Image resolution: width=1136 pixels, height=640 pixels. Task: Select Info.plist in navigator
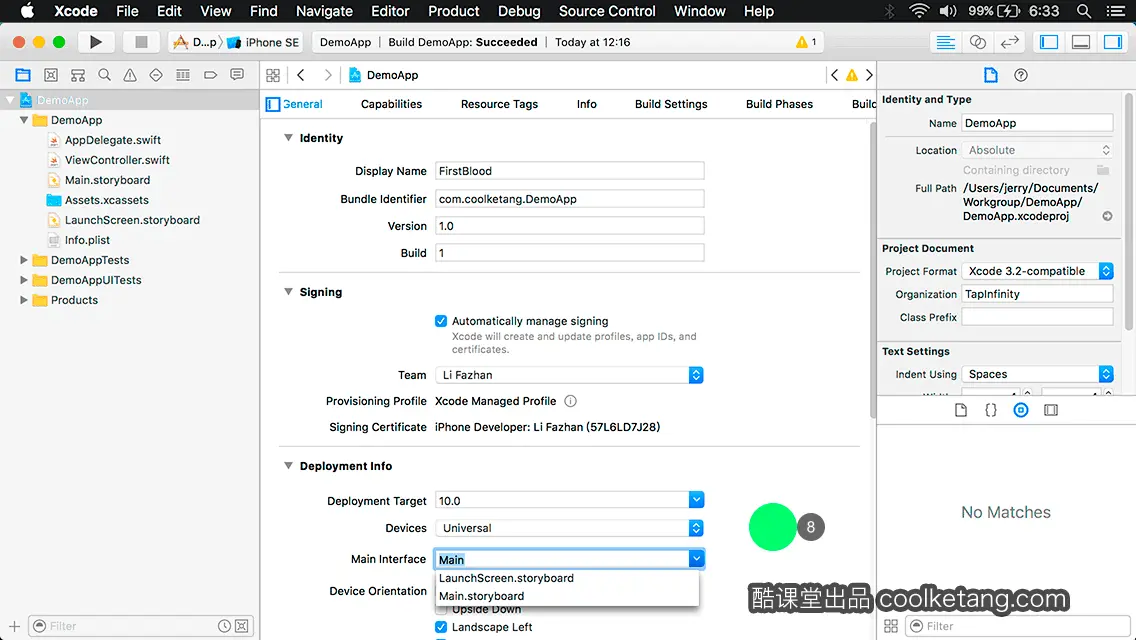87,240
